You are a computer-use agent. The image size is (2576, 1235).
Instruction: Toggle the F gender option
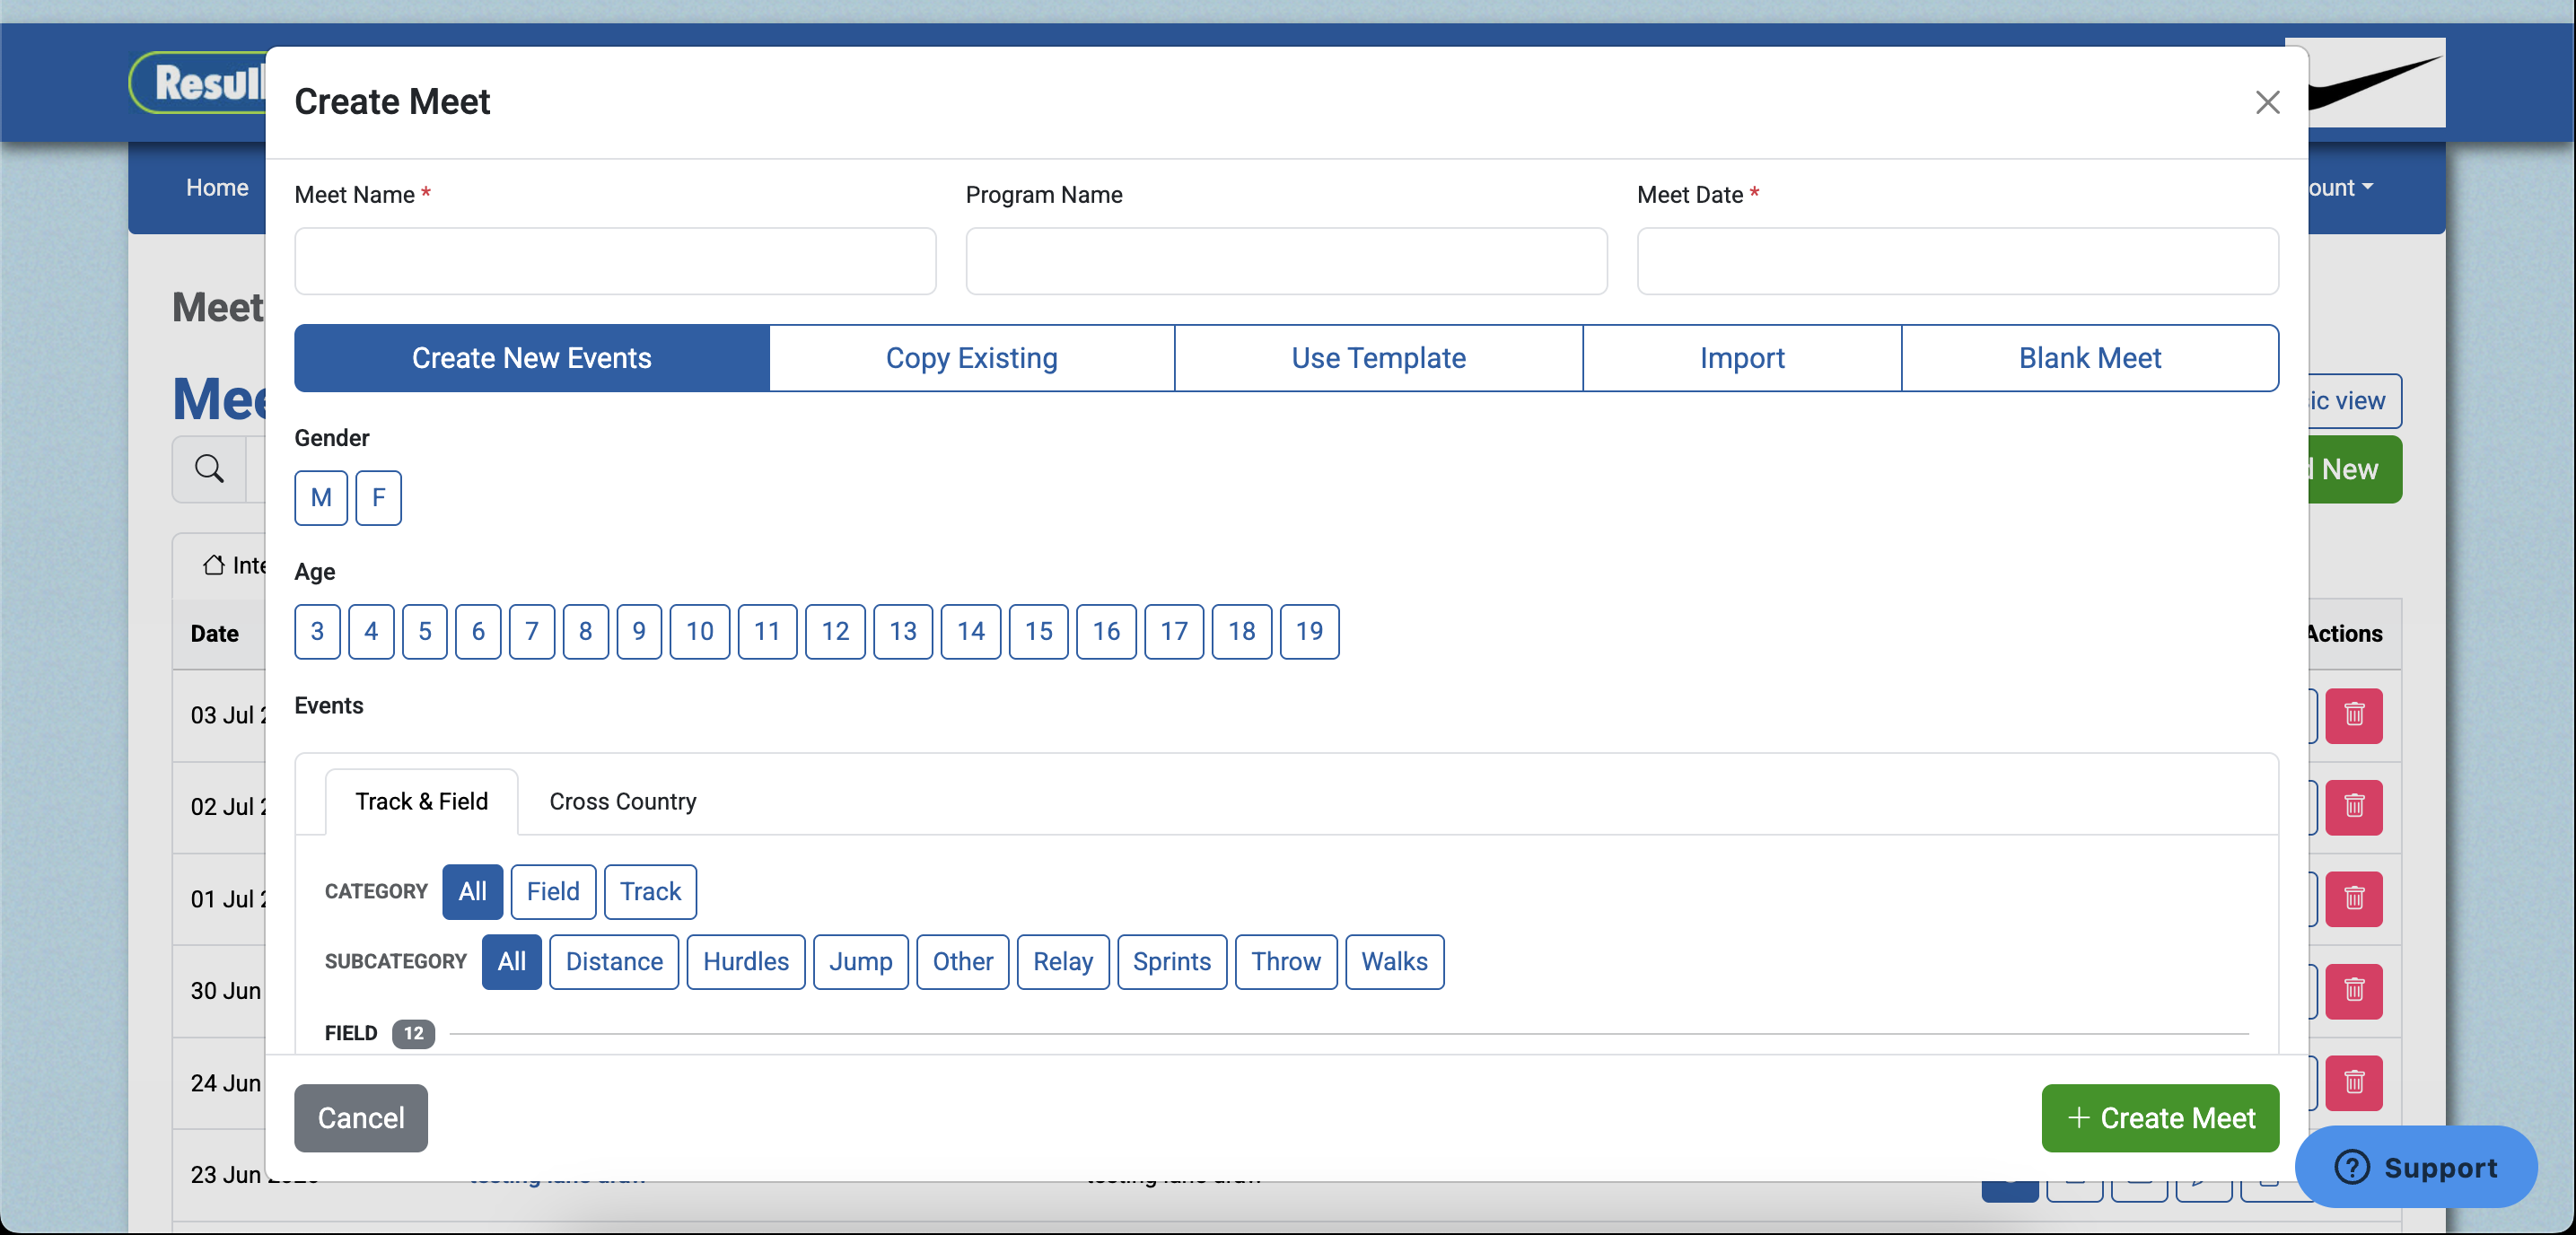(378, 497)
